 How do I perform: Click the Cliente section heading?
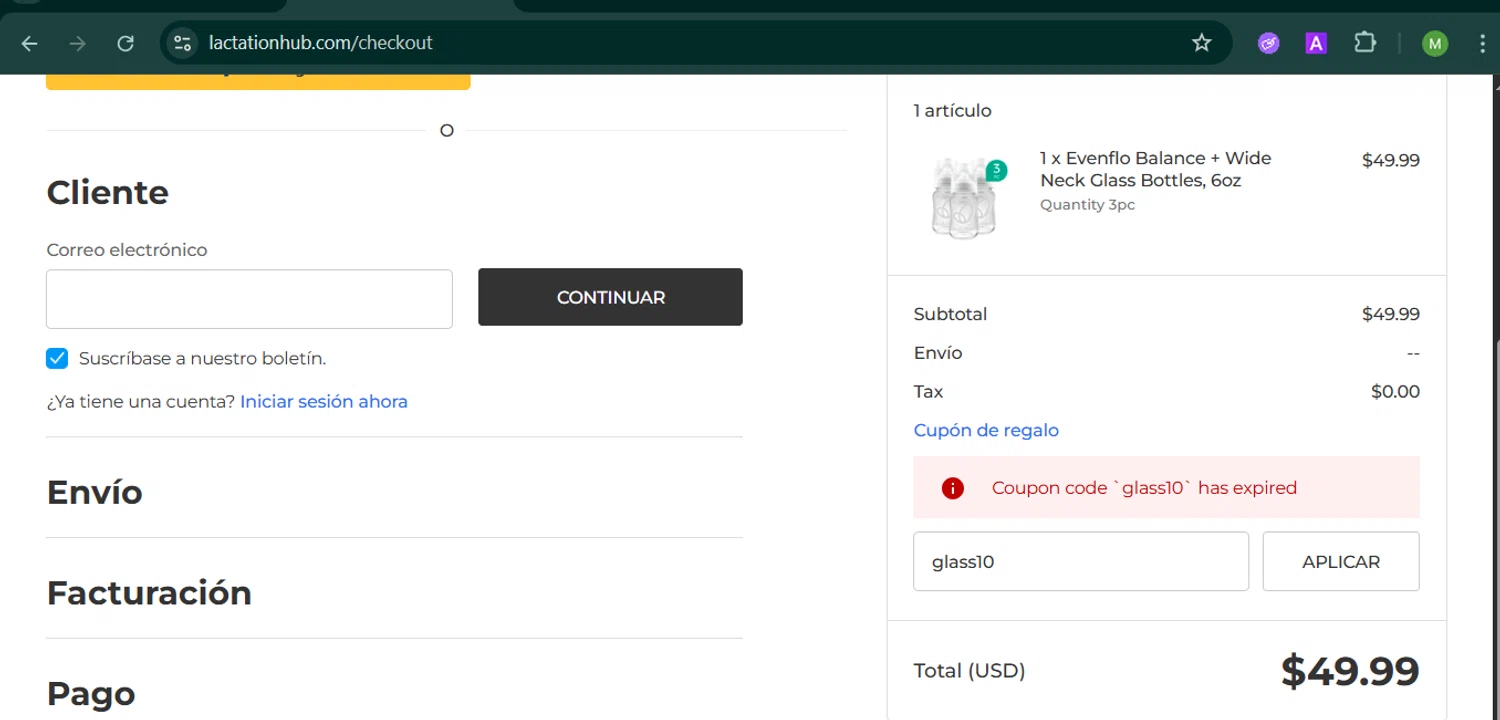(108, 192)
